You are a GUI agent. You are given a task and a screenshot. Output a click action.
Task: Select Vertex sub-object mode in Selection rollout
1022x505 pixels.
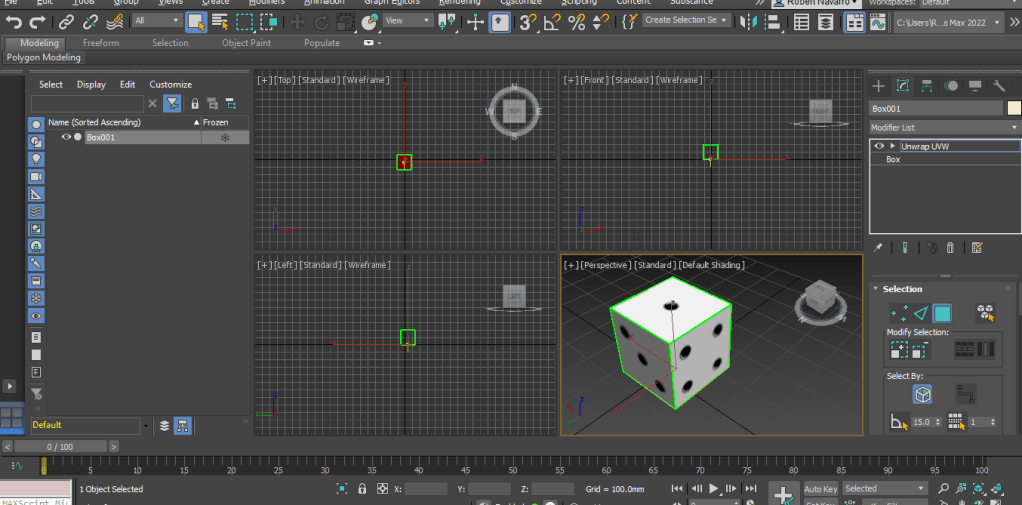pos(899,314)
